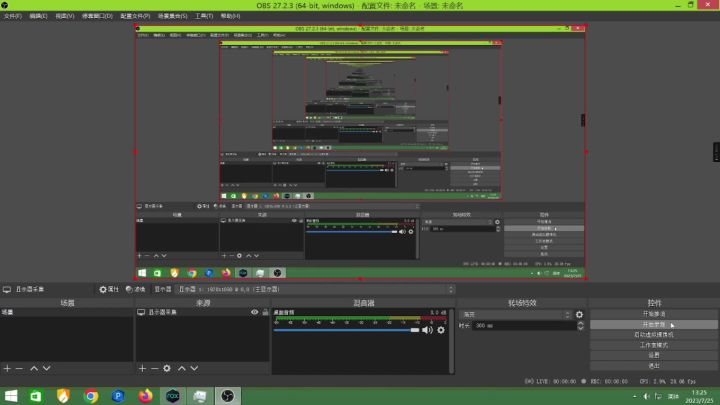Open the 视图(V) View menu
This screenshot has height=405, width=720.
click(65, 16)
